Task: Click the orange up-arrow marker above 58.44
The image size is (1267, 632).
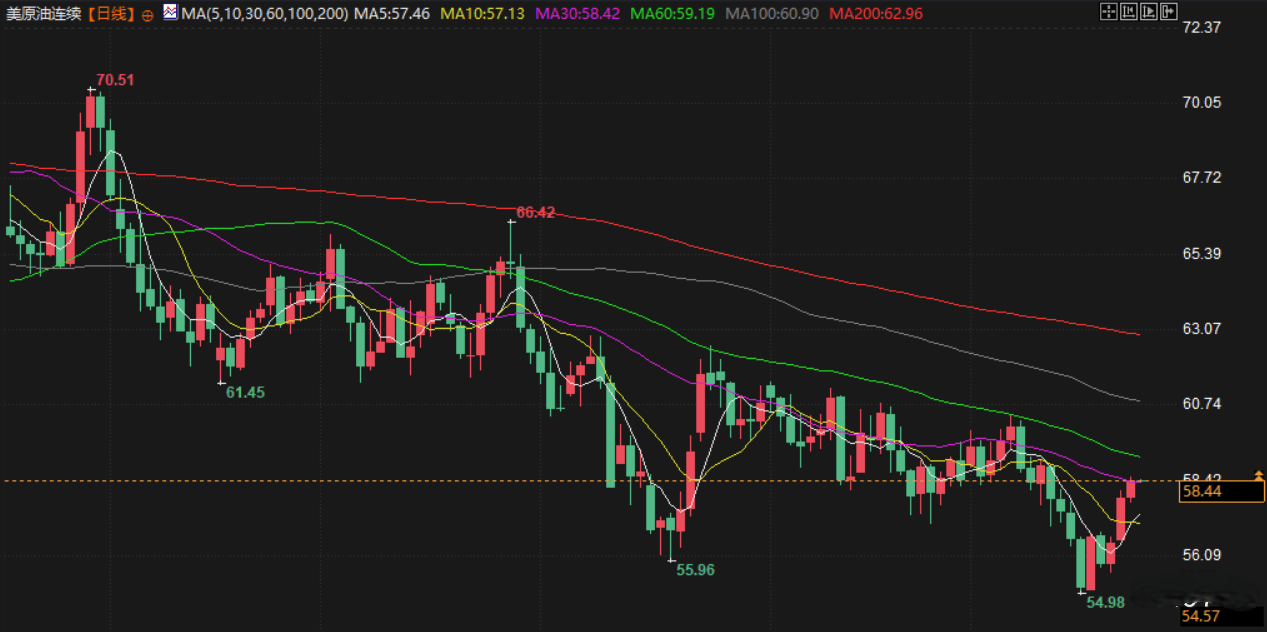Action: click(x=1257, y=477)
